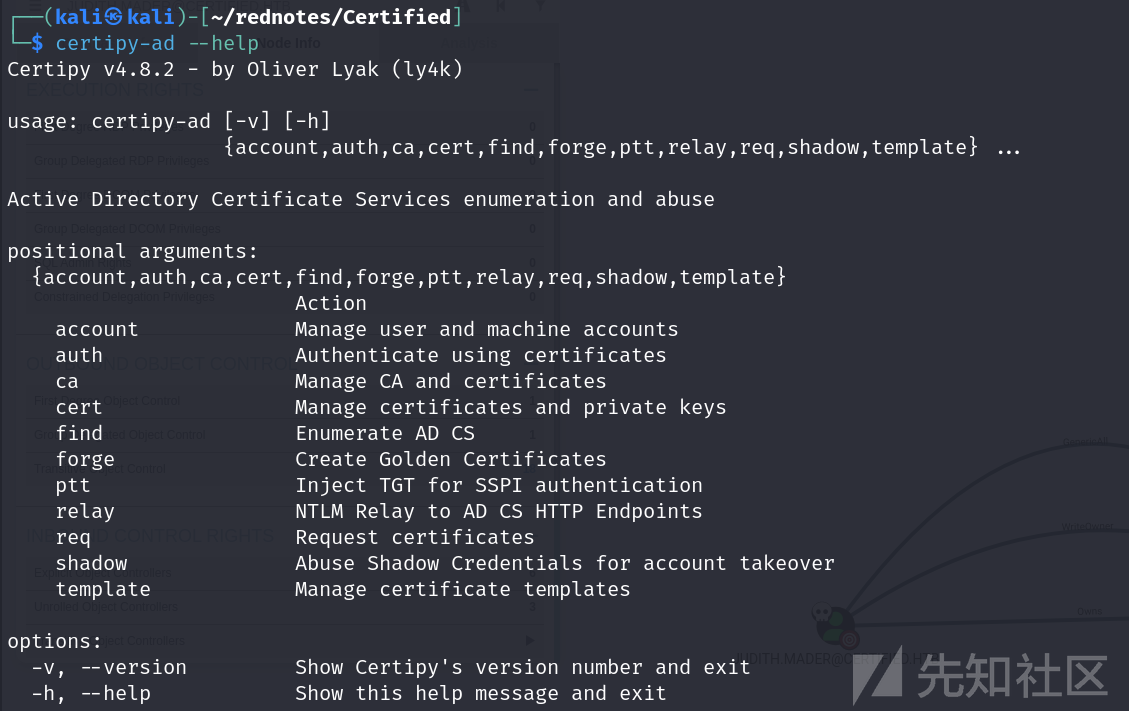Click the typed certipy-ad --help command

click(x=157, y=43)
